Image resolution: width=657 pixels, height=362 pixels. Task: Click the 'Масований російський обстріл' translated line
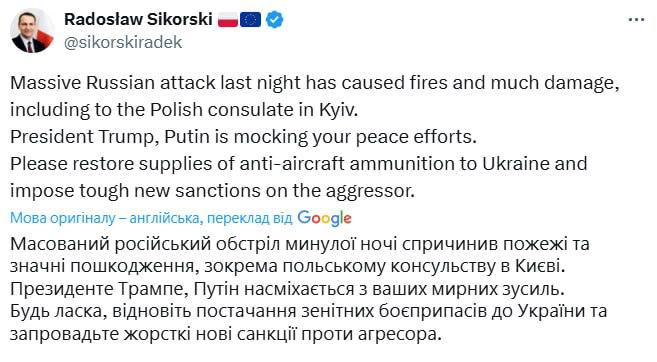pos(300,244)
